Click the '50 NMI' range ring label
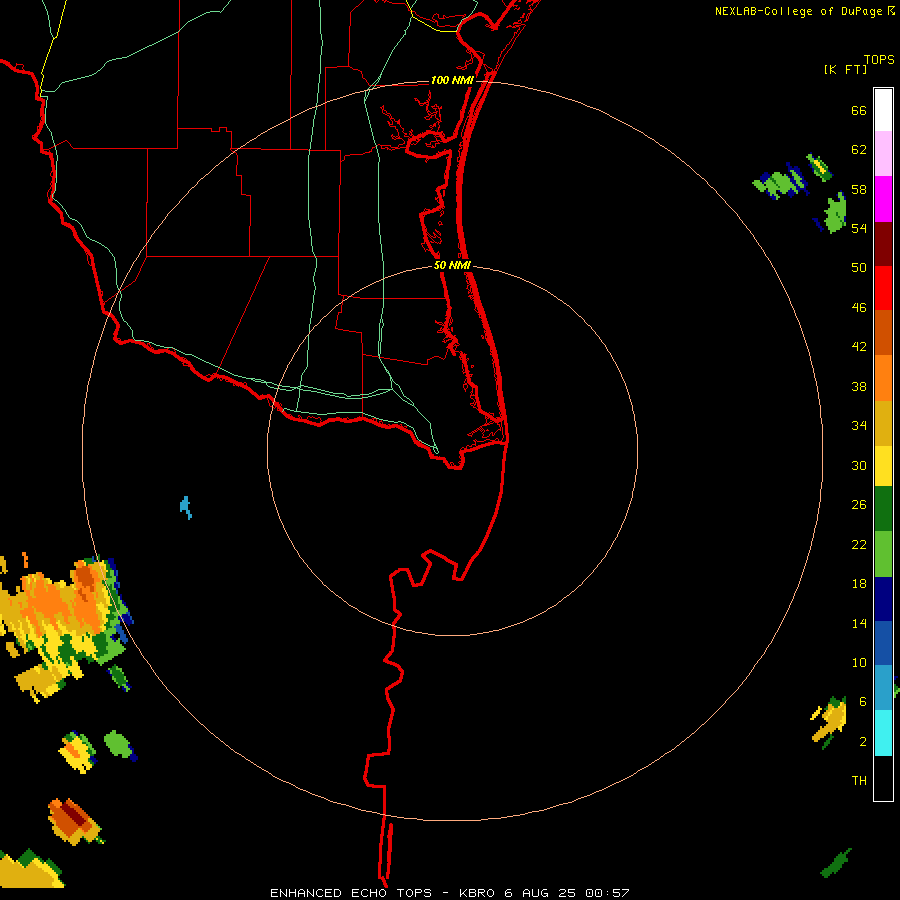 [x=452, y=265]
